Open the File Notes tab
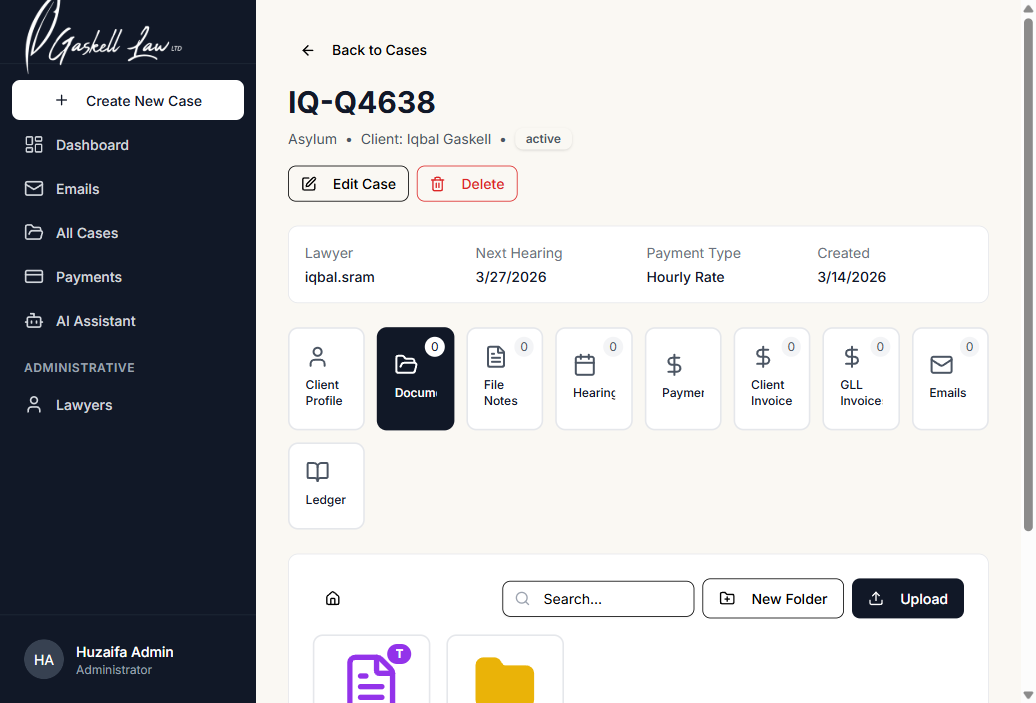This screenshot has width=1036, height=703. click(504, 378)
